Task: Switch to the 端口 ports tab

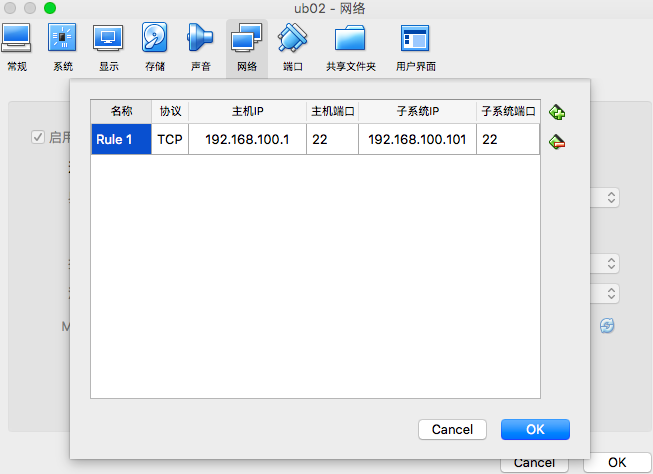Action: [x=293, y=47]
